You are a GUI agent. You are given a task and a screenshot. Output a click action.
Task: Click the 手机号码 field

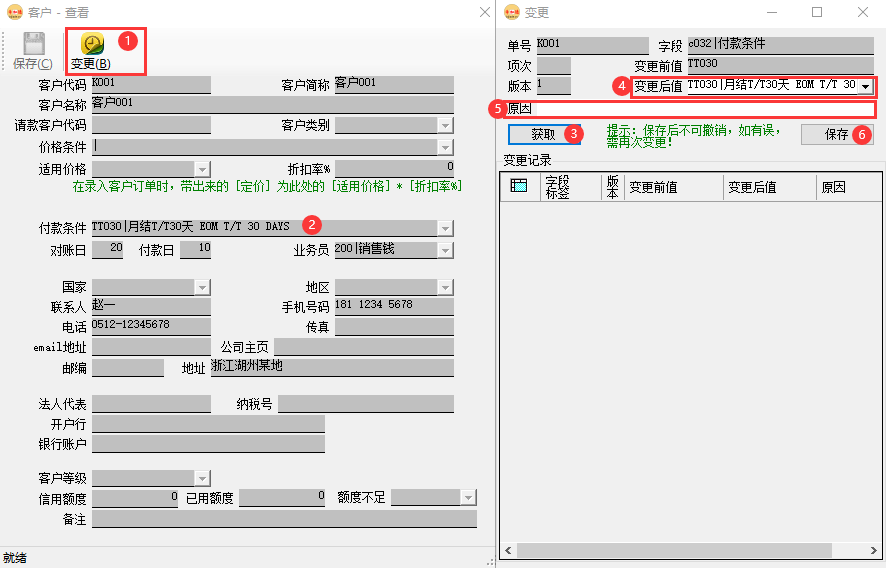[x=394, y=306]
